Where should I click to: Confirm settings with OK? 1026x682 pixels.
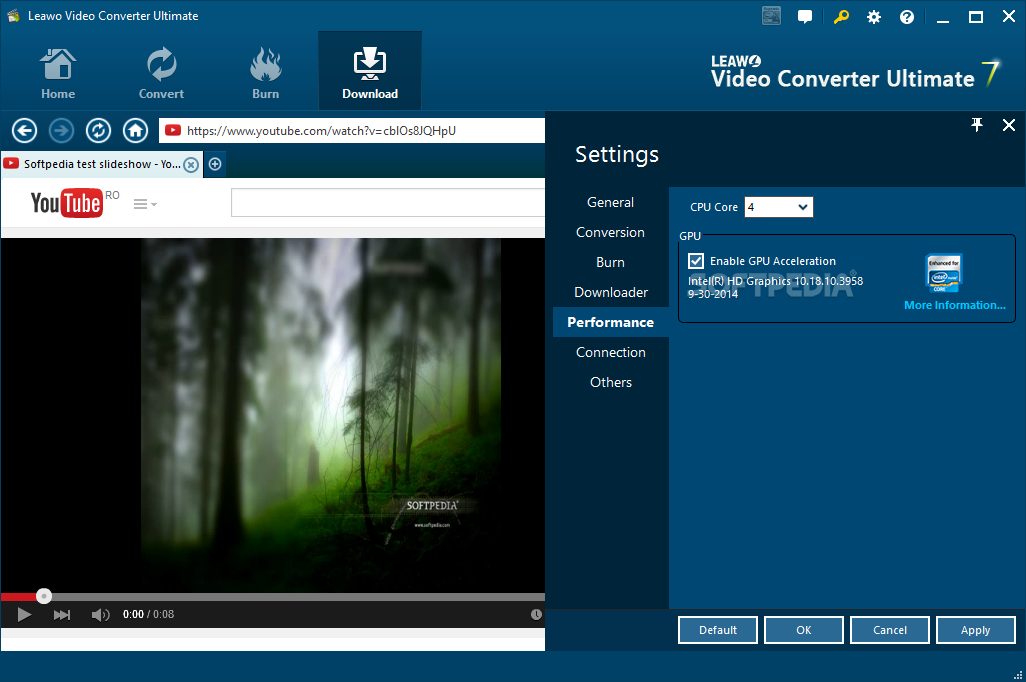click(x=804, y=630)
